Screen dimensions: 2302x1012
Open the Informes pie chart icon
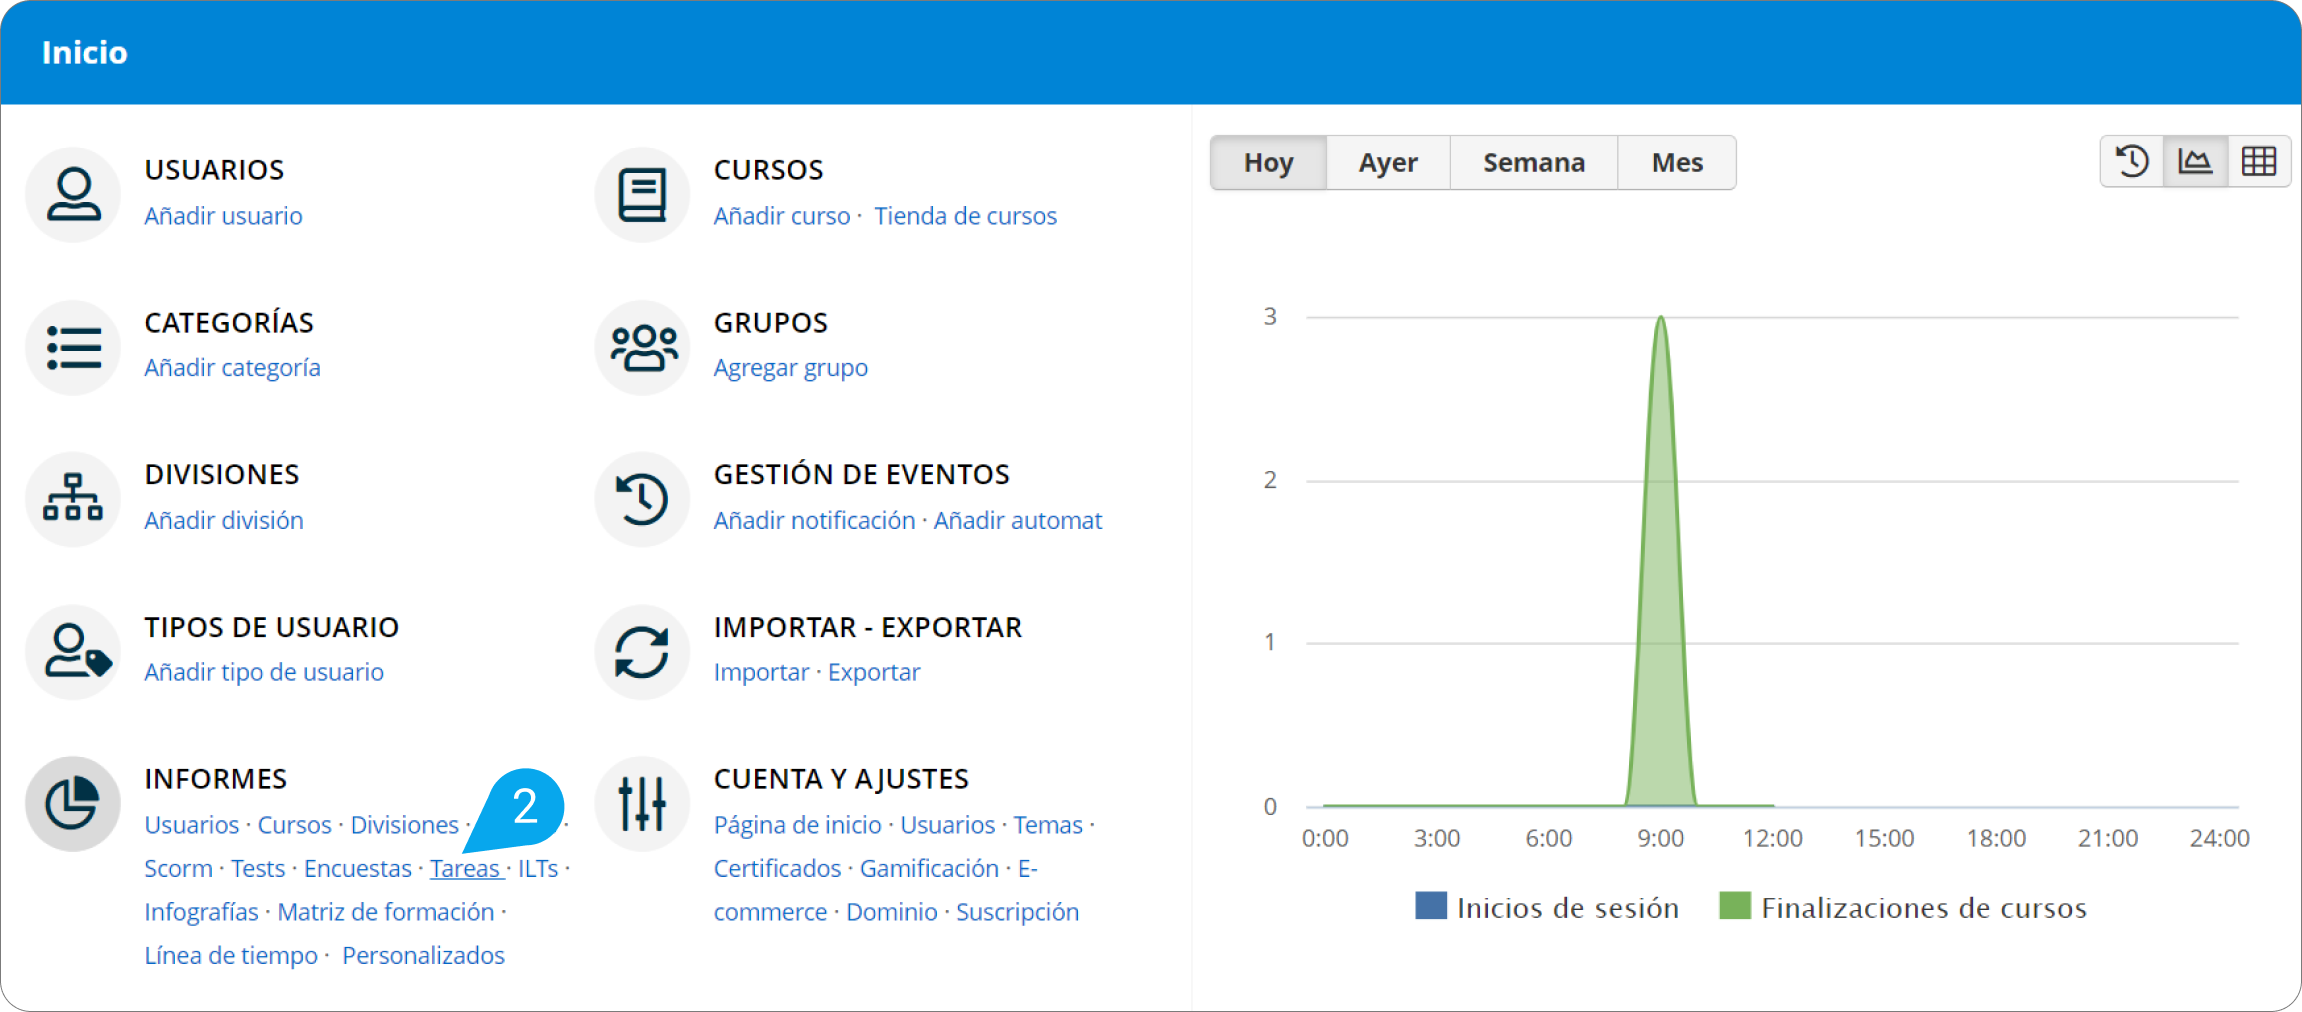pyautogui.click(x=73, y=803)
